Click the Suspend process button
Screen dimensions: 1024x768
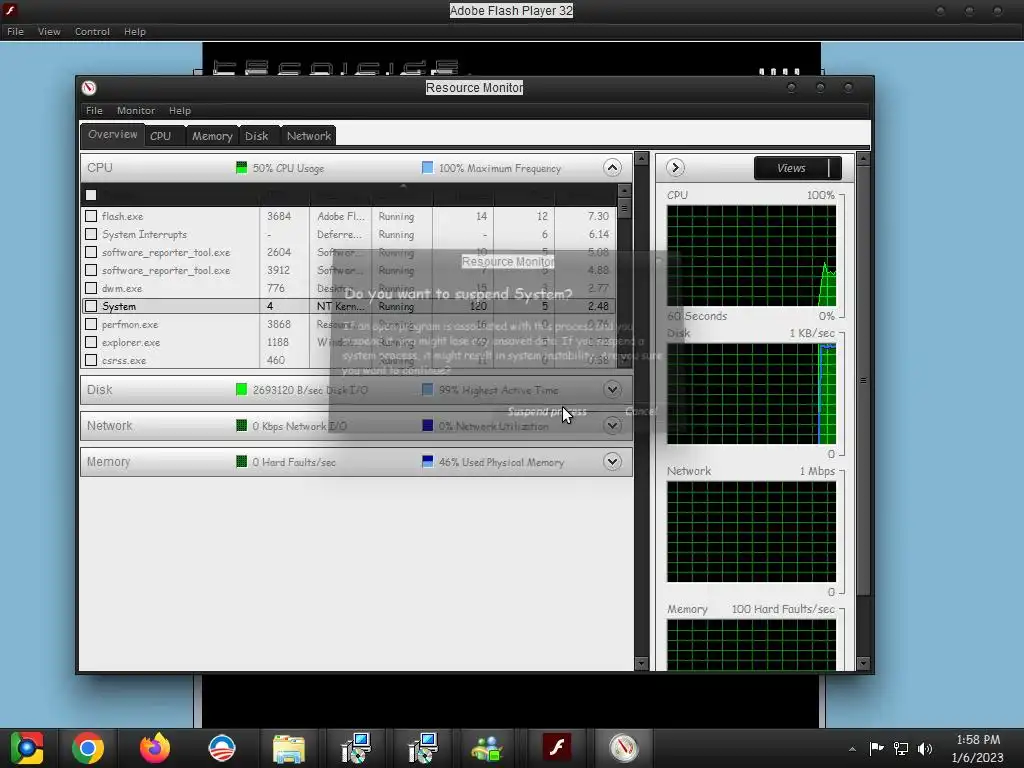click(x=547, y=411)
